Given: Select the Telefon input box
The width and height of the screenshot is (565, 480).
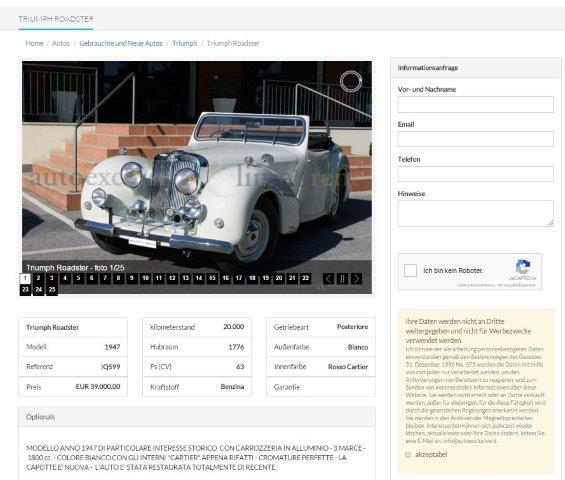Looking at the screenshot, I should pyautogui.click(x=476, y=174).
